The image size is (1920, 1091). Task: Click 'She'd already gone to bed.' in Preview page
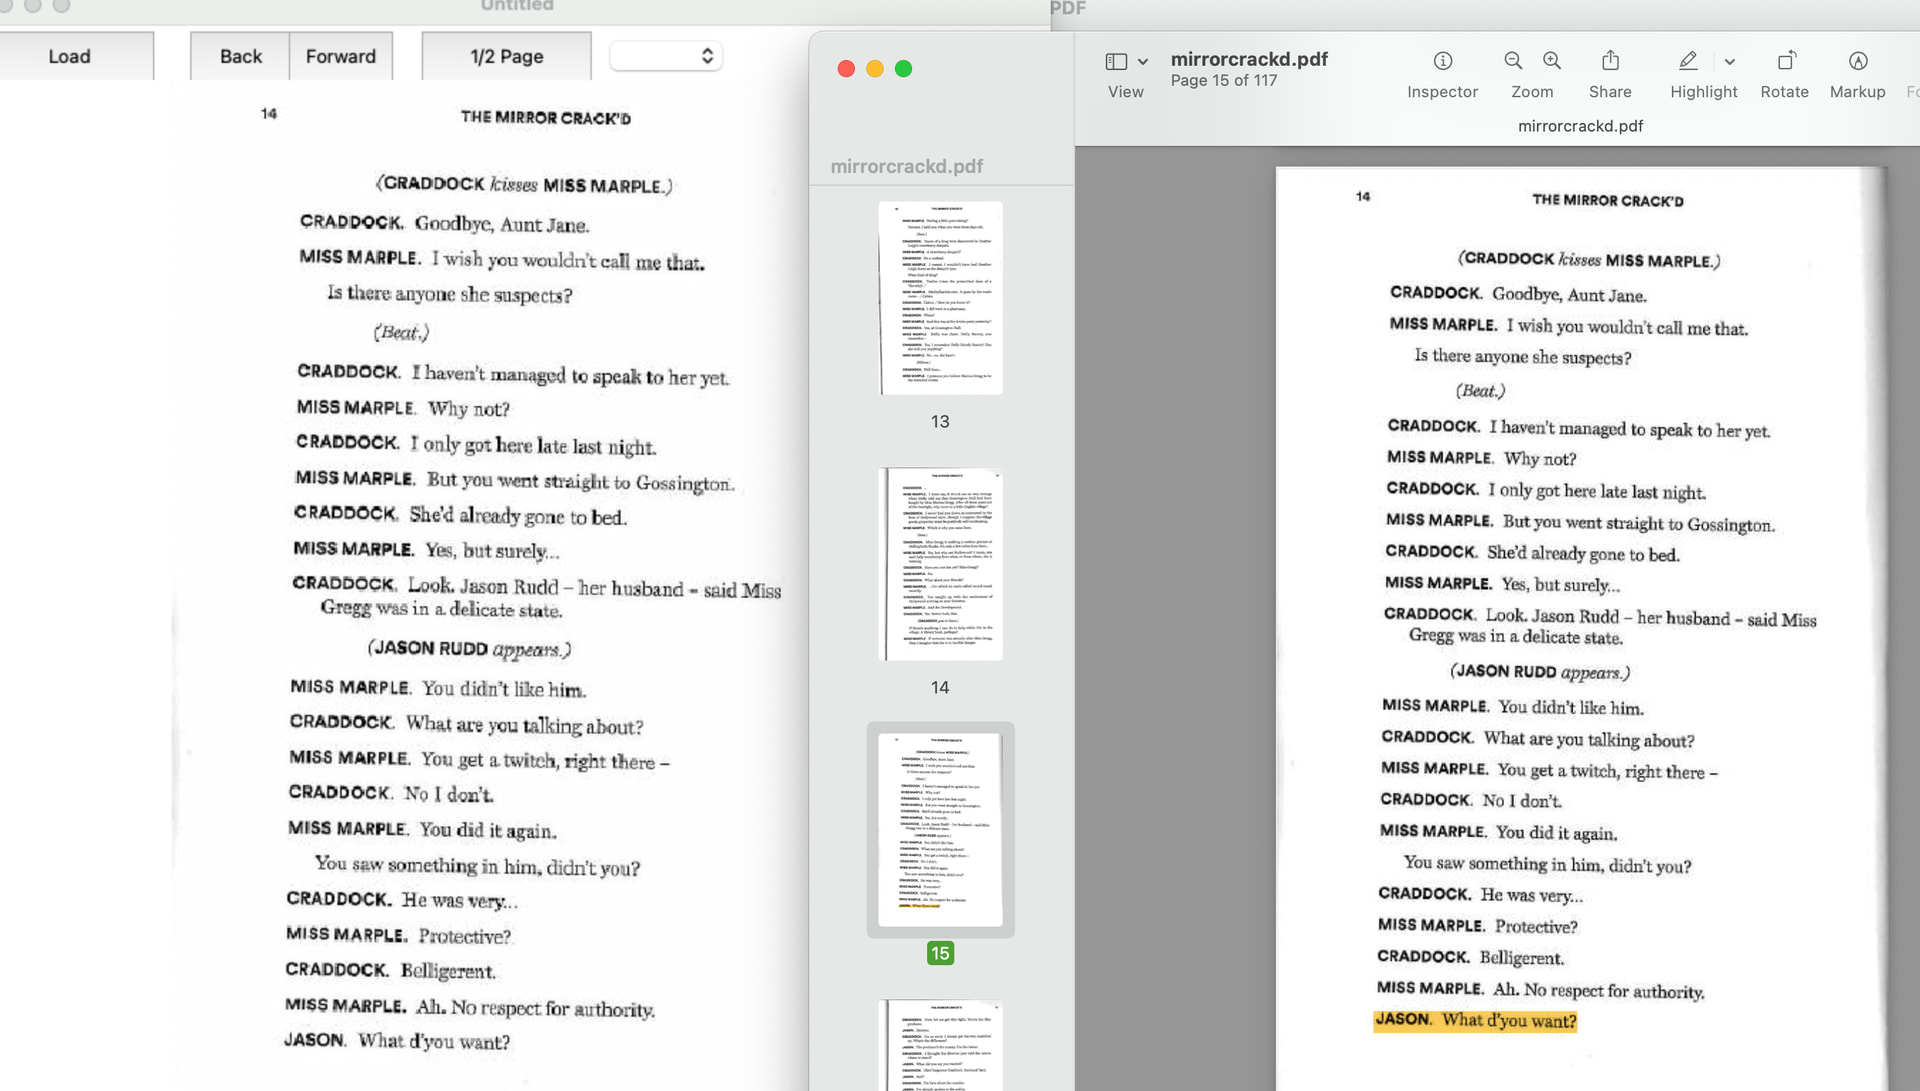pos(1583,553)
